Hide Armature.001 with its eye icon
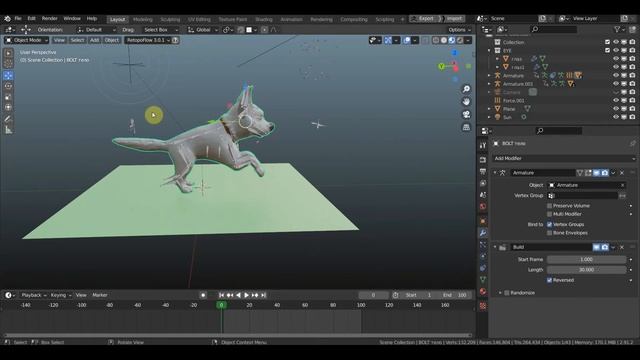Image resolution: width=640 pixels, height=360 pixels. (x=616, y=84)
